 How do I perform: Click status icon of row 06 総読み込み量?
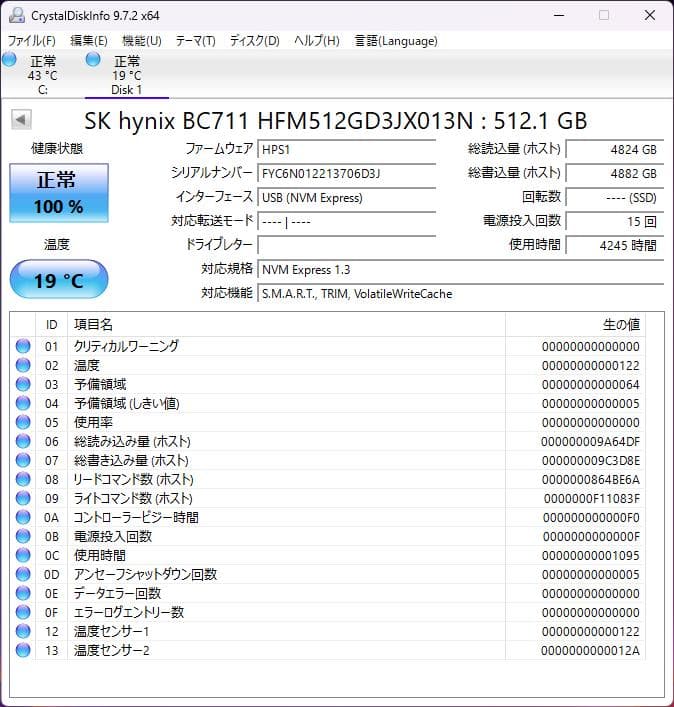pyautogui.click(x=23, y=441)
